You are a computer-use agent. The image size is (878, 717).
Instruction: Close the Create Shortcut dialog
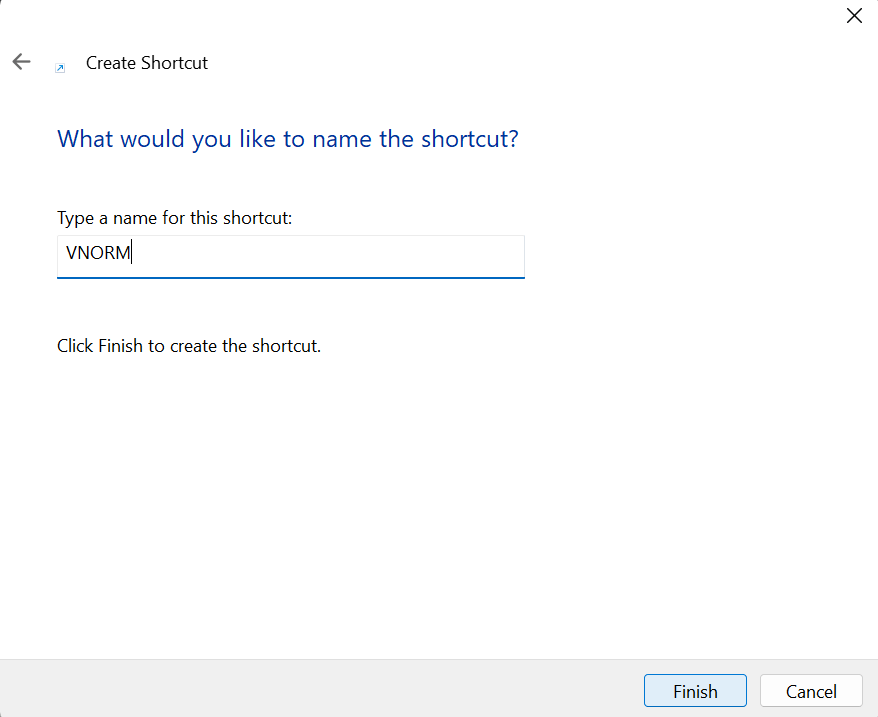point(854,16)
